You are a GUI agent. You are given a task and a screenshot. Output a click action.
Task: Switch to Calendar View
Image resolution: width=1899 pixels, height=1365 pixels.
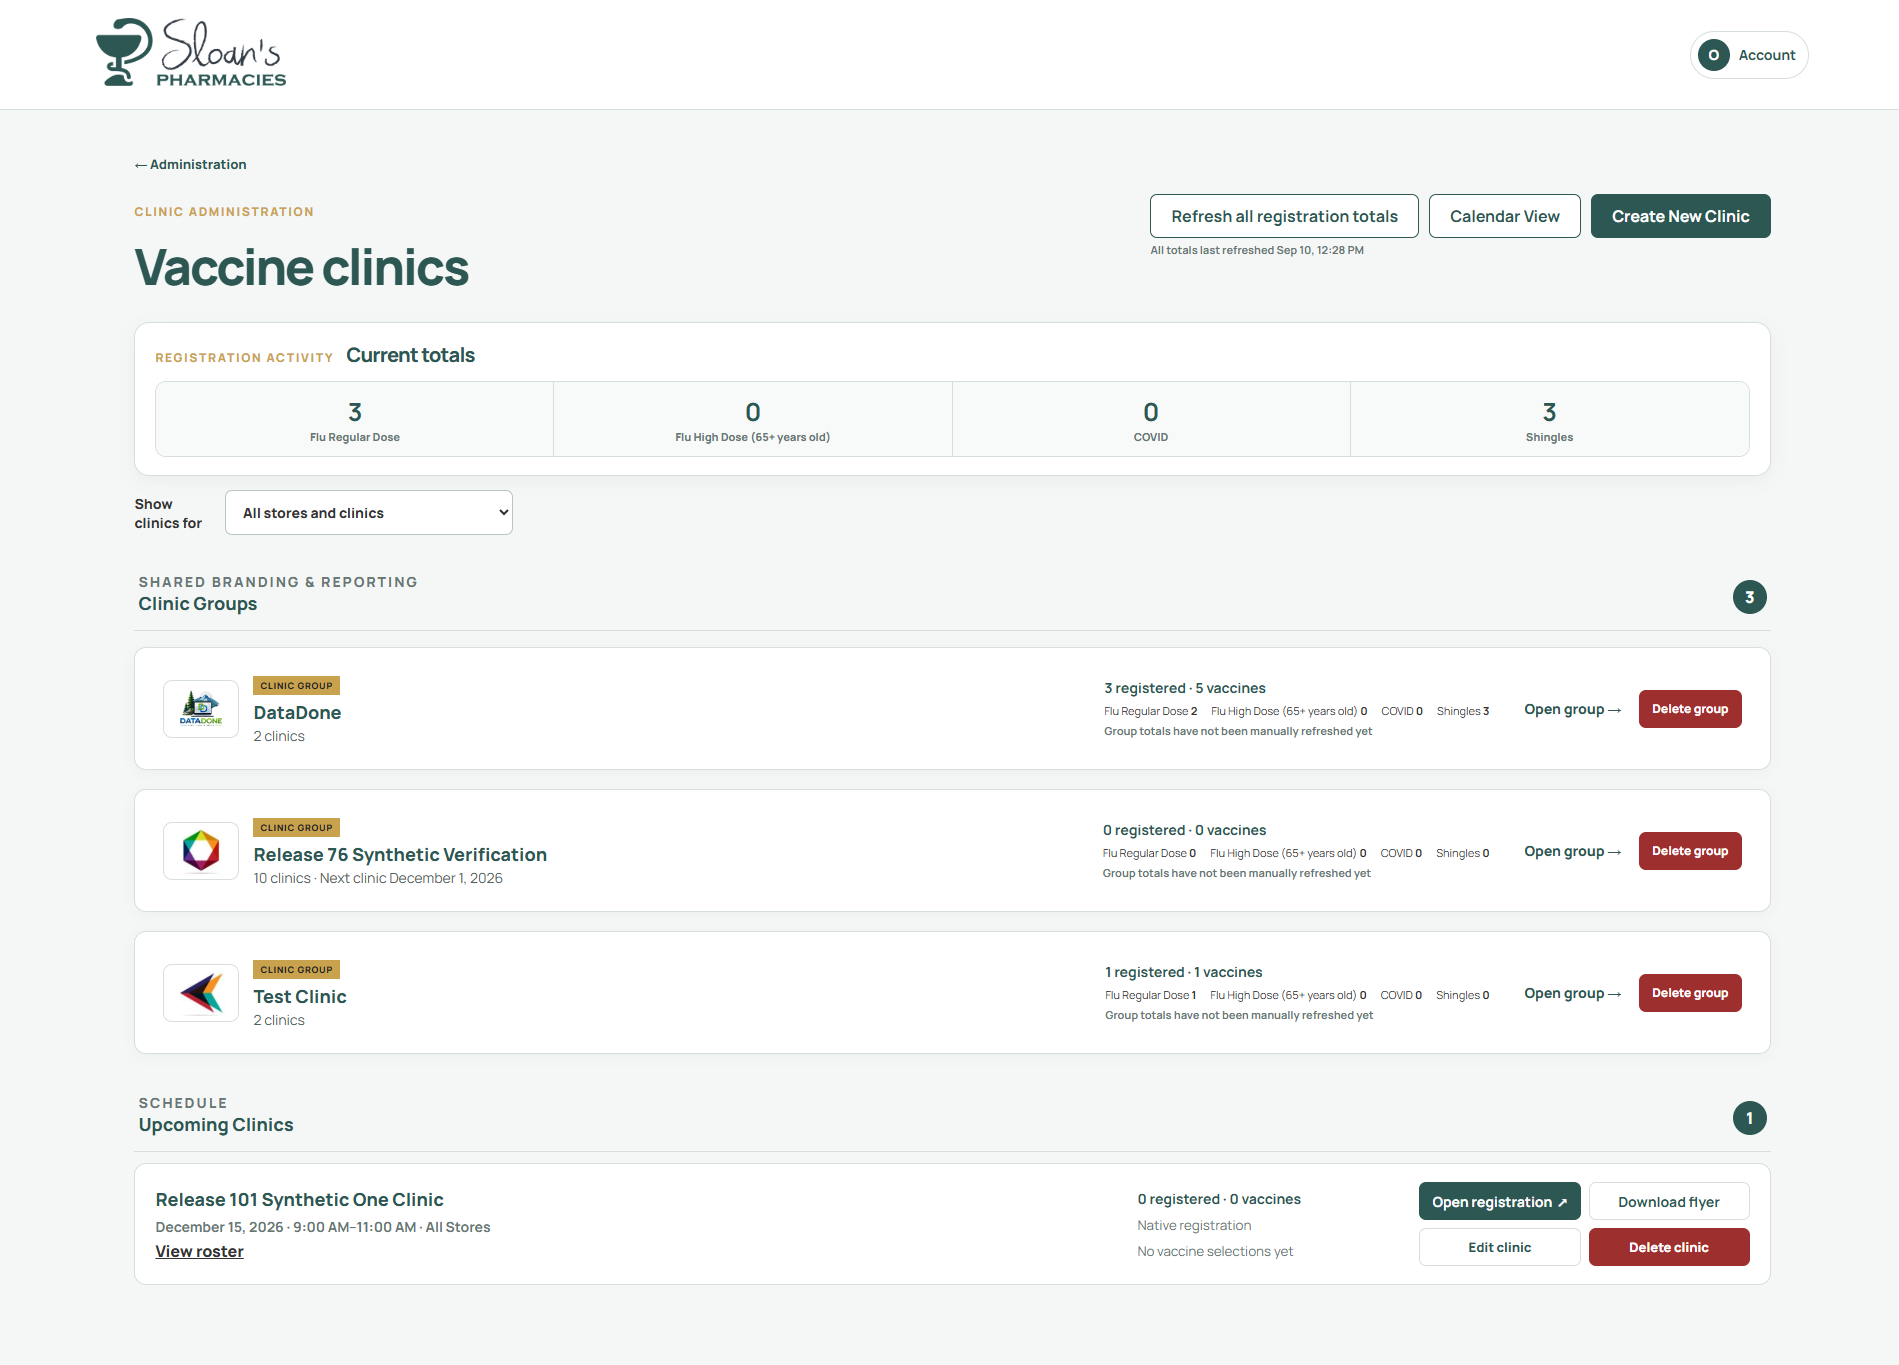tap(1504, 216)
